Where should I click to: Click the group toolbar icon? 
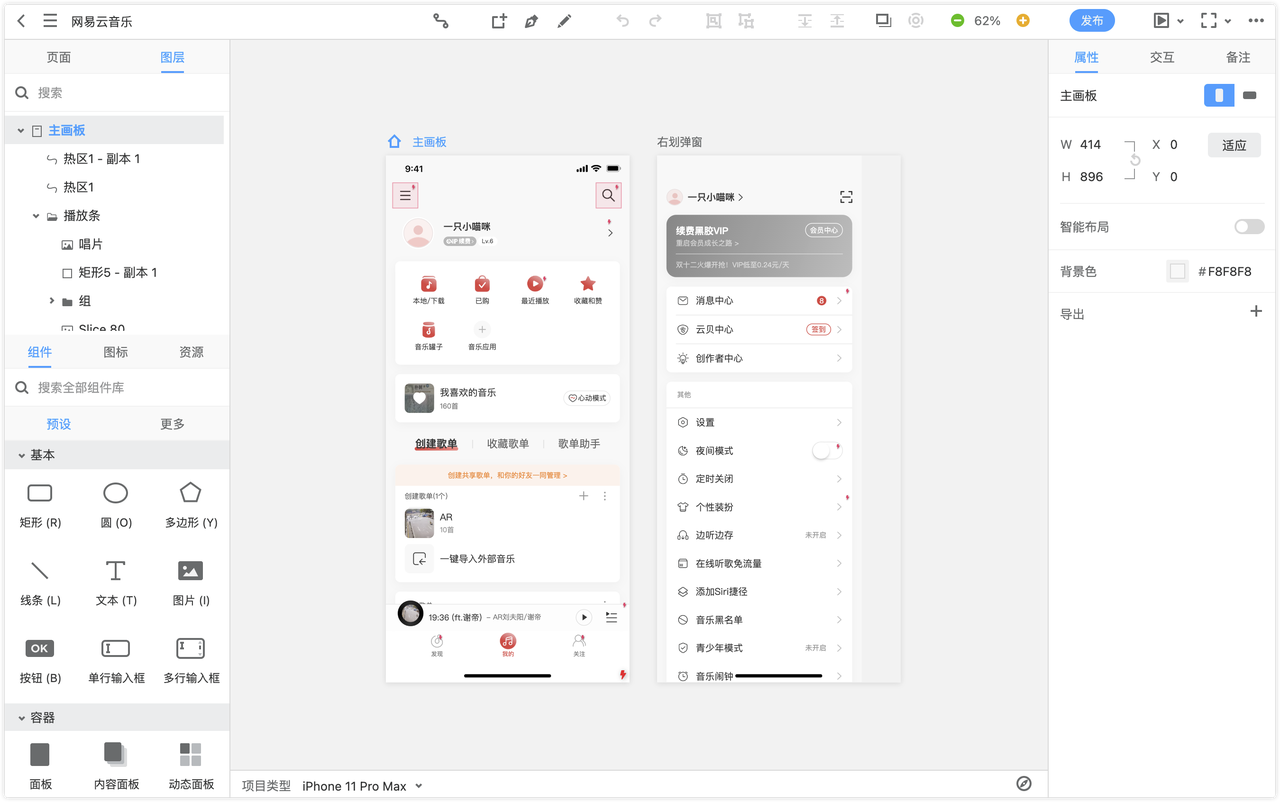[x=713, y=21]
